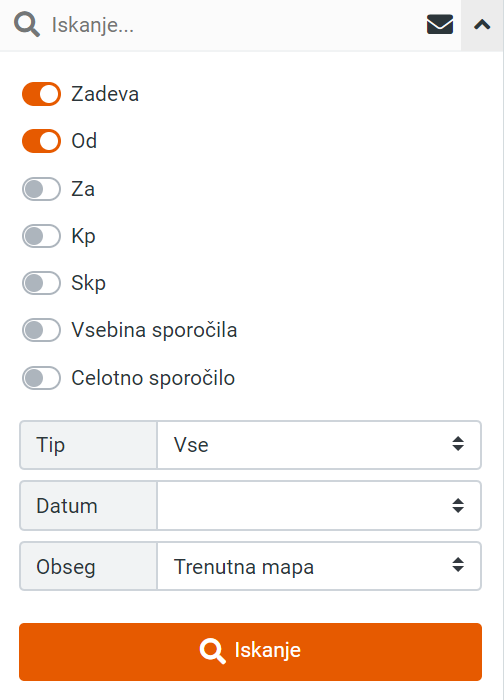Screen dimensions: 504x700
Task: Enable Vsebina sporočila toggle
Action: (x=42, y=330)
